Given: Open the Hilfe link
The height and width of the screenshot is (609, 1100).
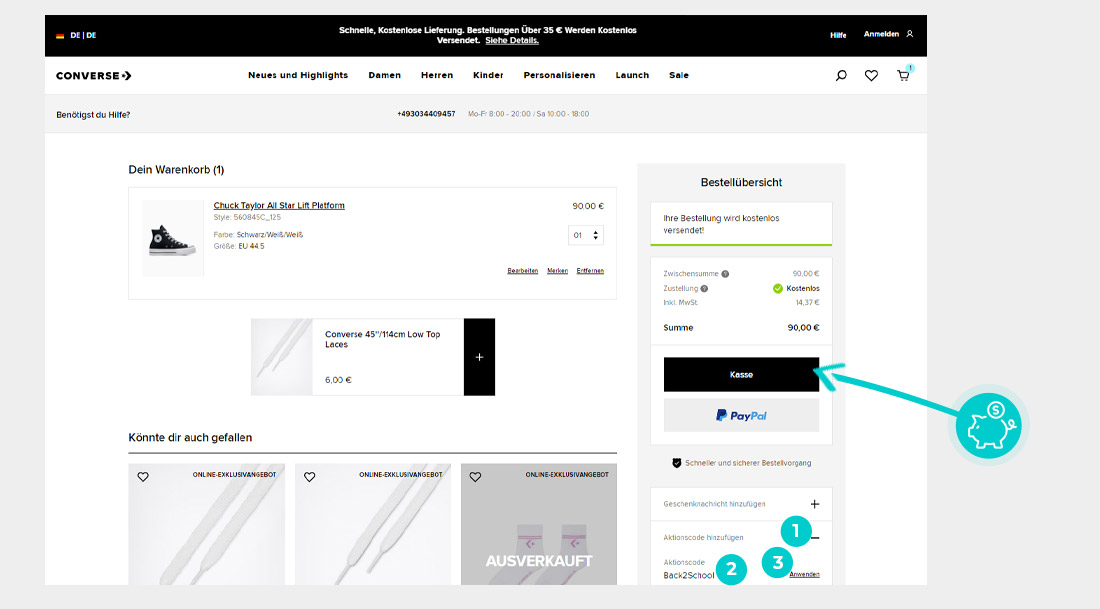Looking at the screenshot, I should (x=838, y=35).
